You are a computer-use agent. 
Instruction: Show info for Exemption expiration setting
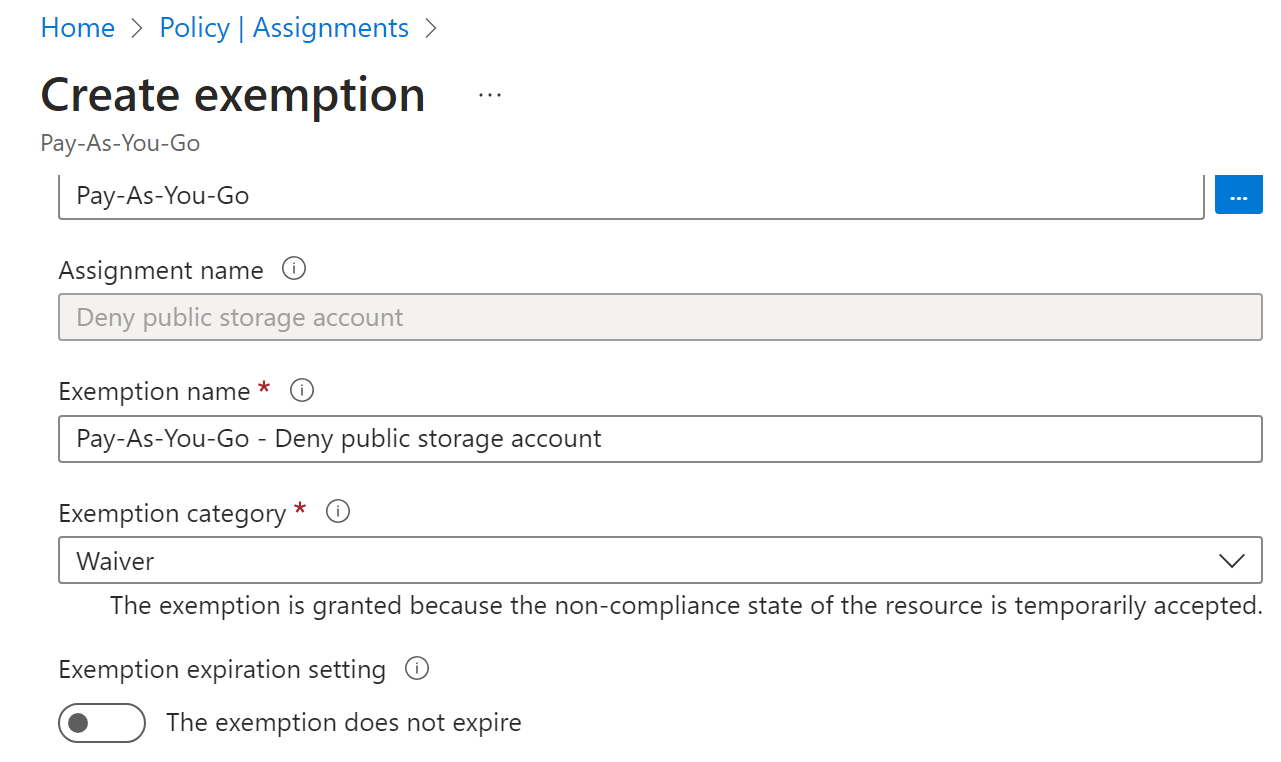click(417, 668)
